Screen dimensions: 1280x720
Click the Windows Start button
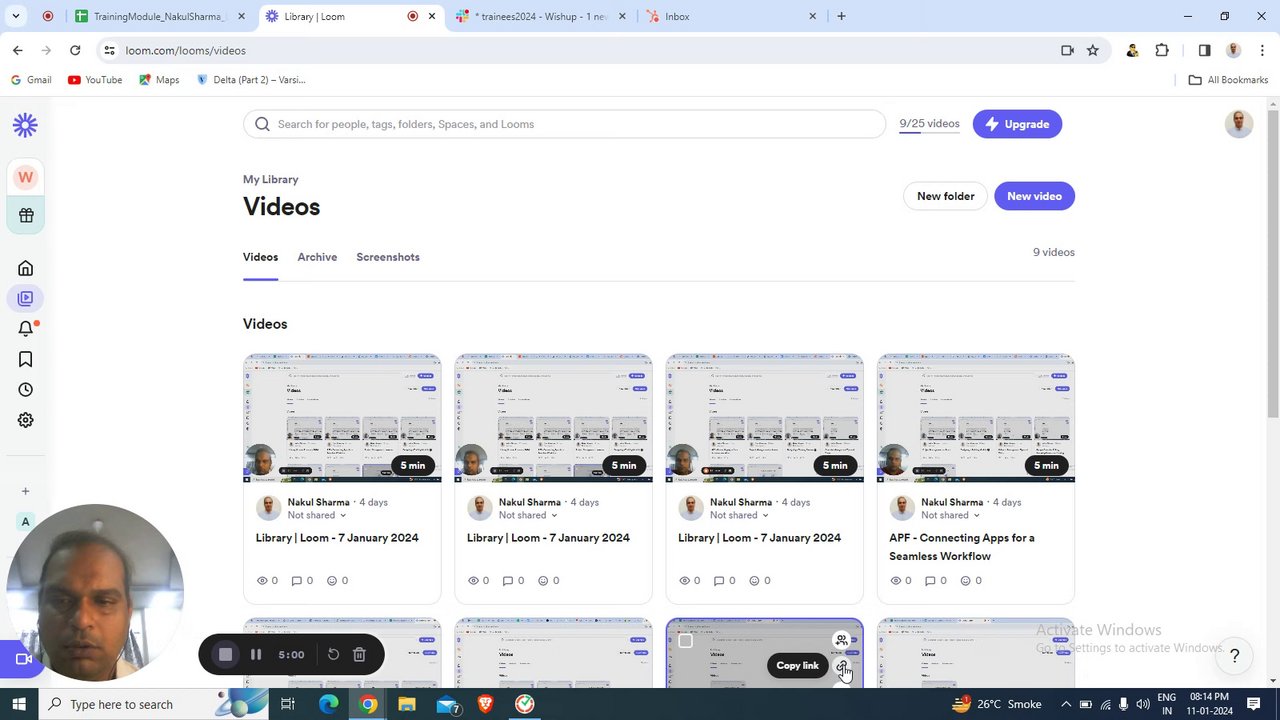pyautogui.click(x=18, y=704)
